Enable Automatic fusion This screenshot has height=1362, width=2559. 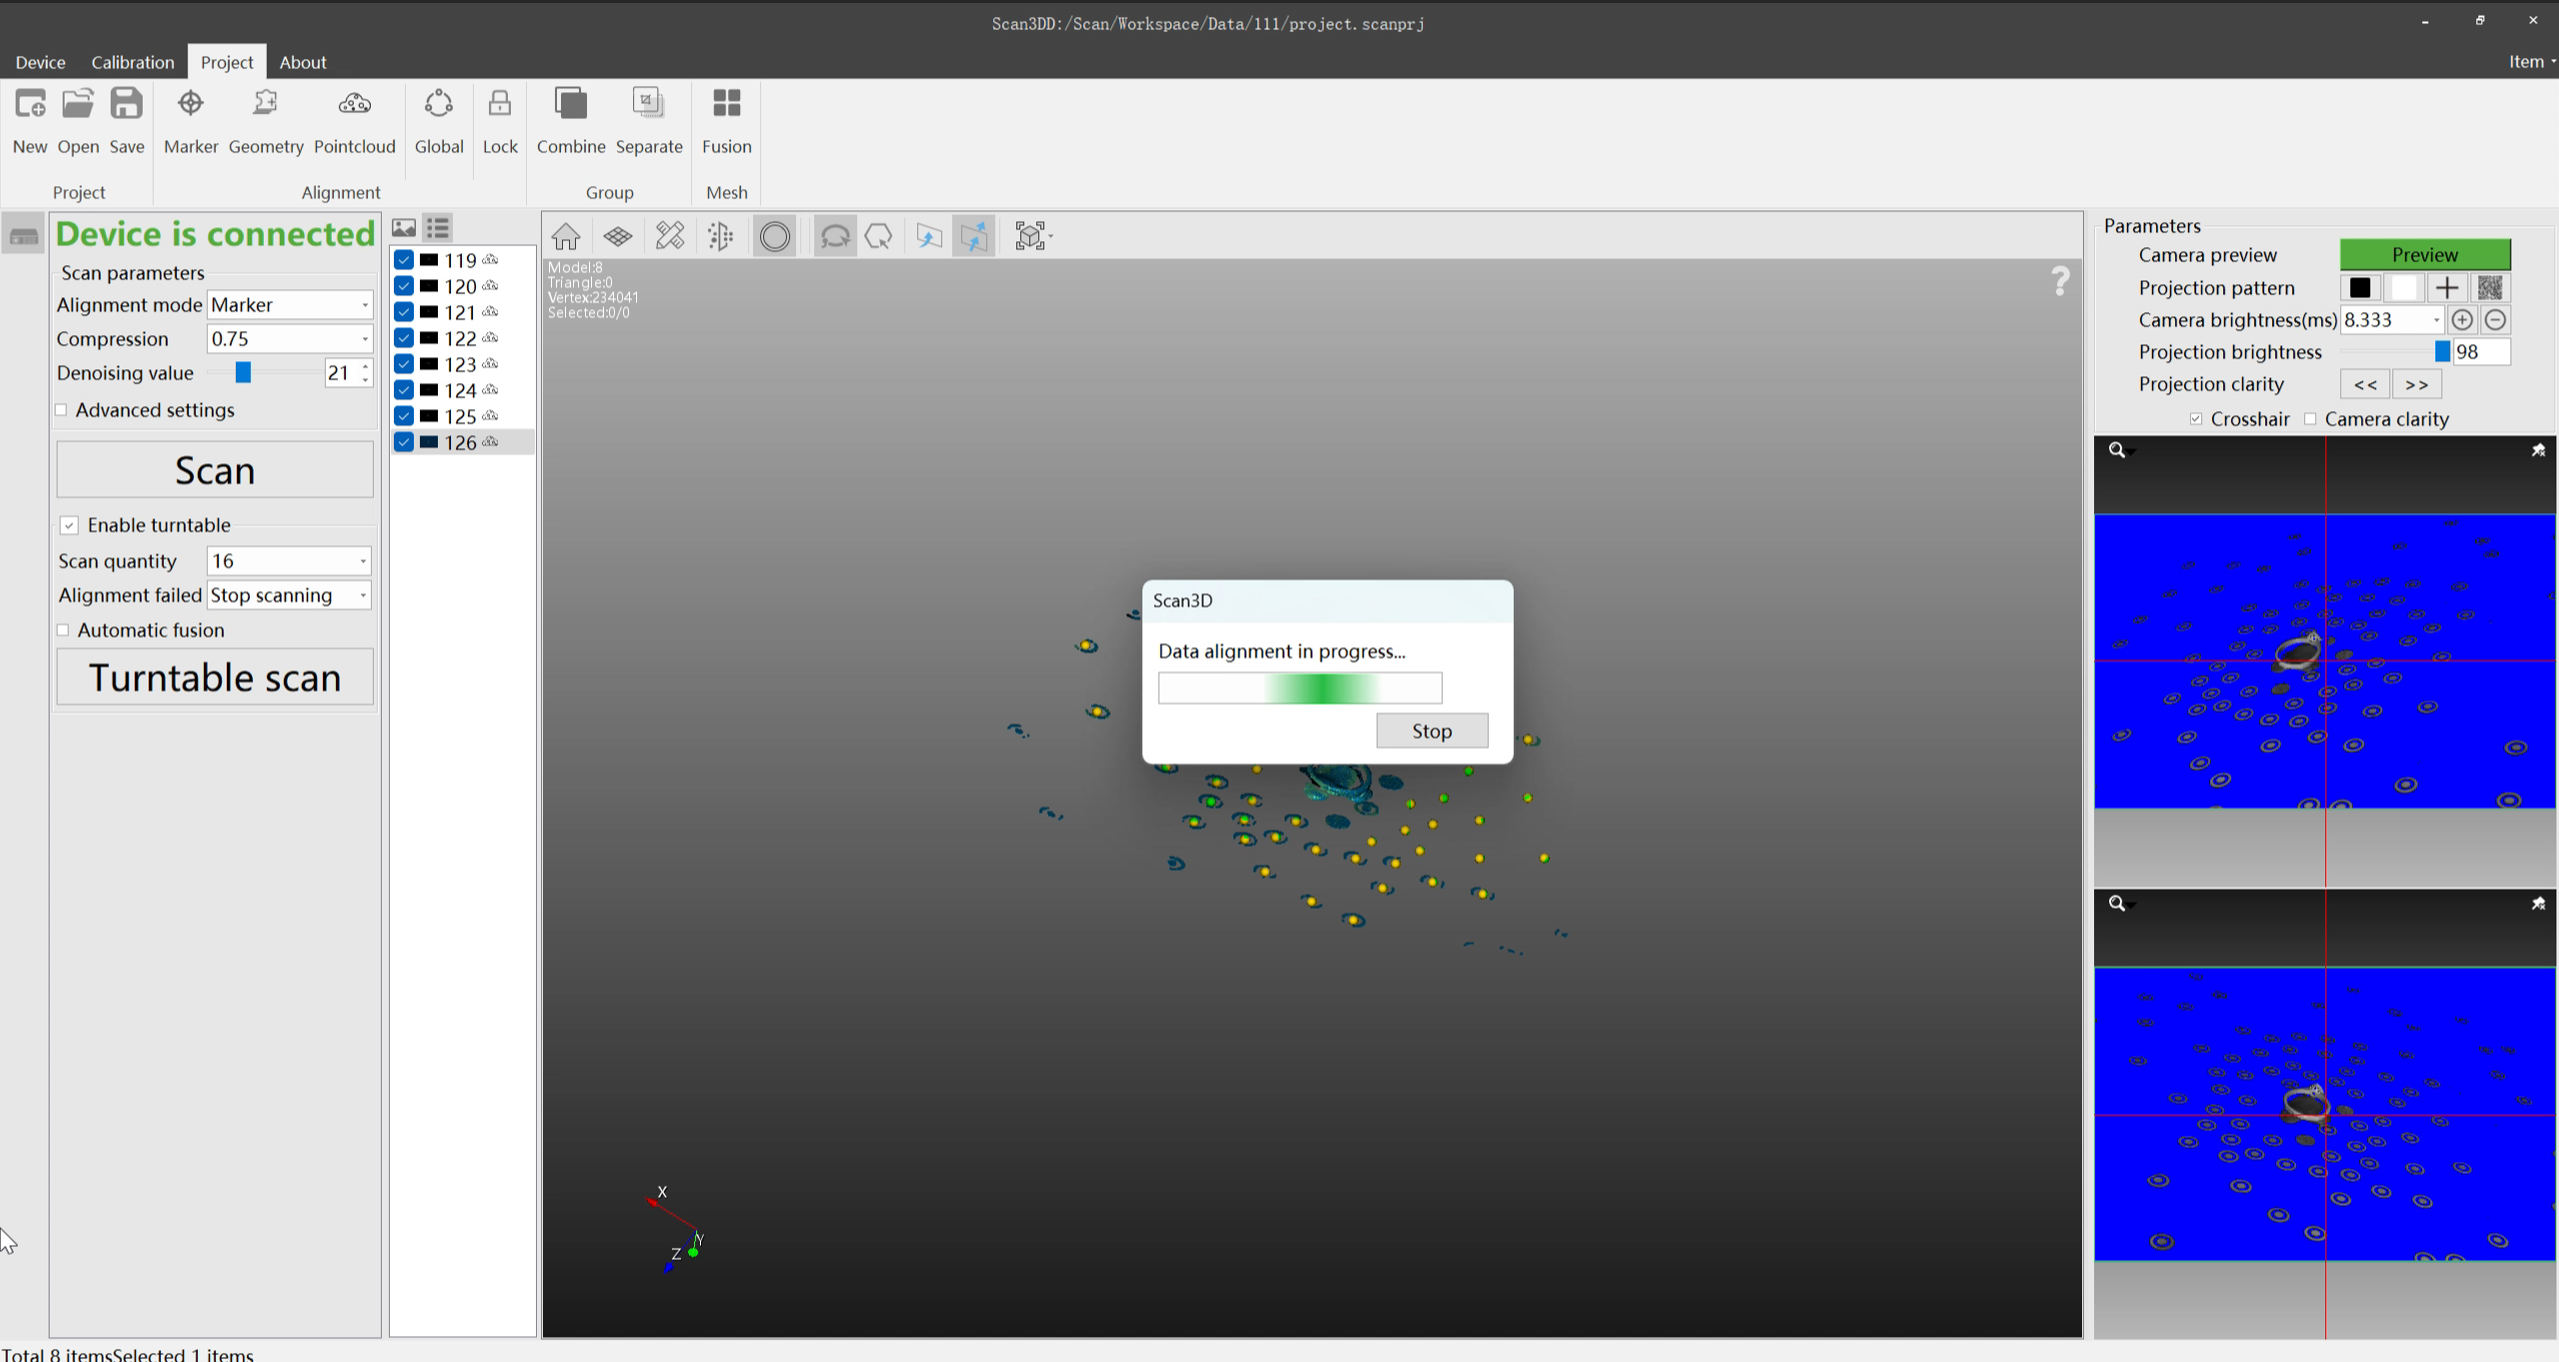tap(63, 630)
